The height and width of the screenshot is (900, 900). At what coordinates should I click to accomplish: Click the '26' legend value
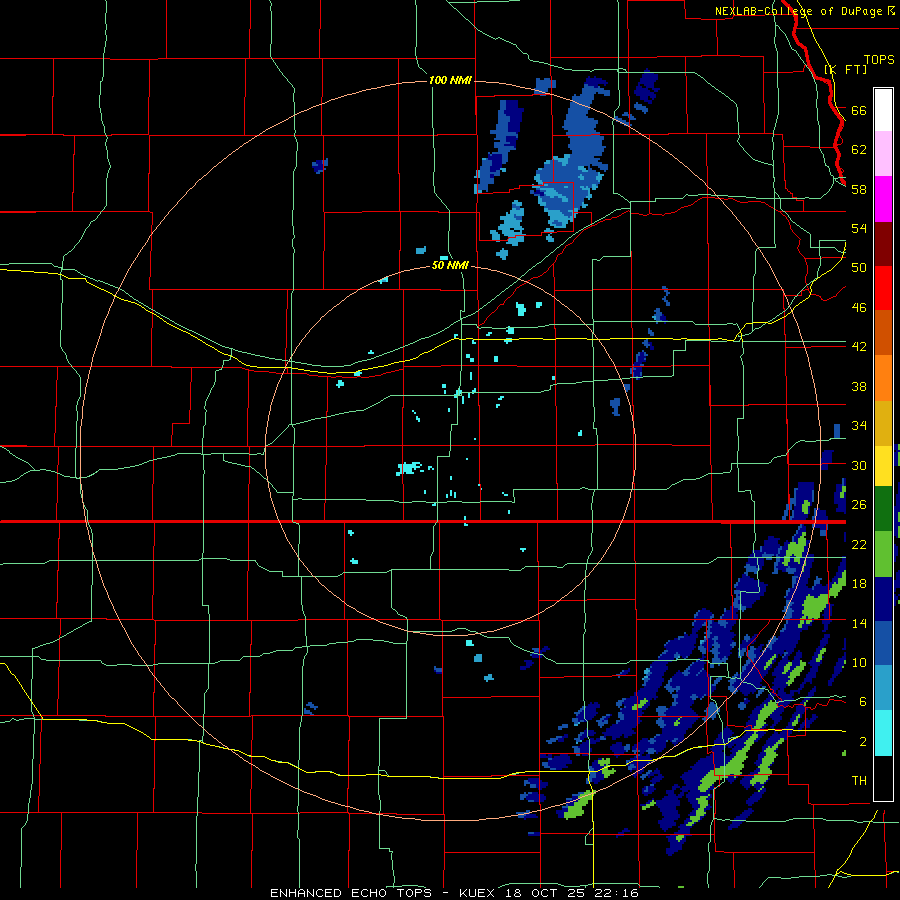(x=859, y=505)
